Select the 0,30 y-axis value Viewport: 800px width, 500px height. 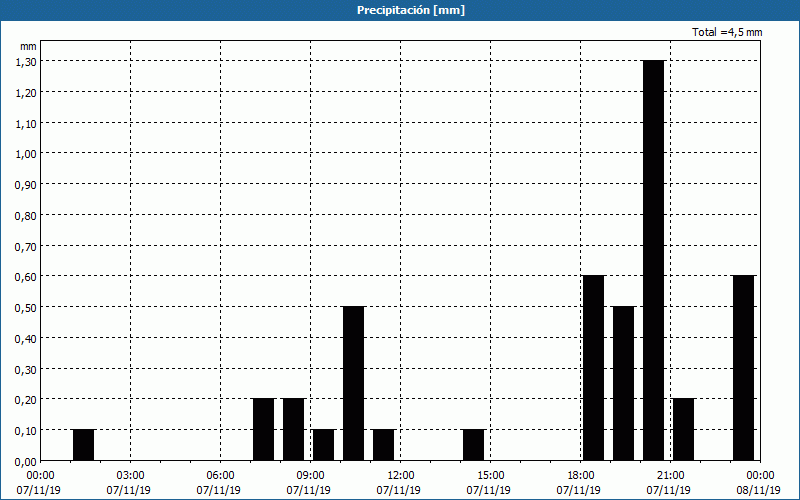26,369
